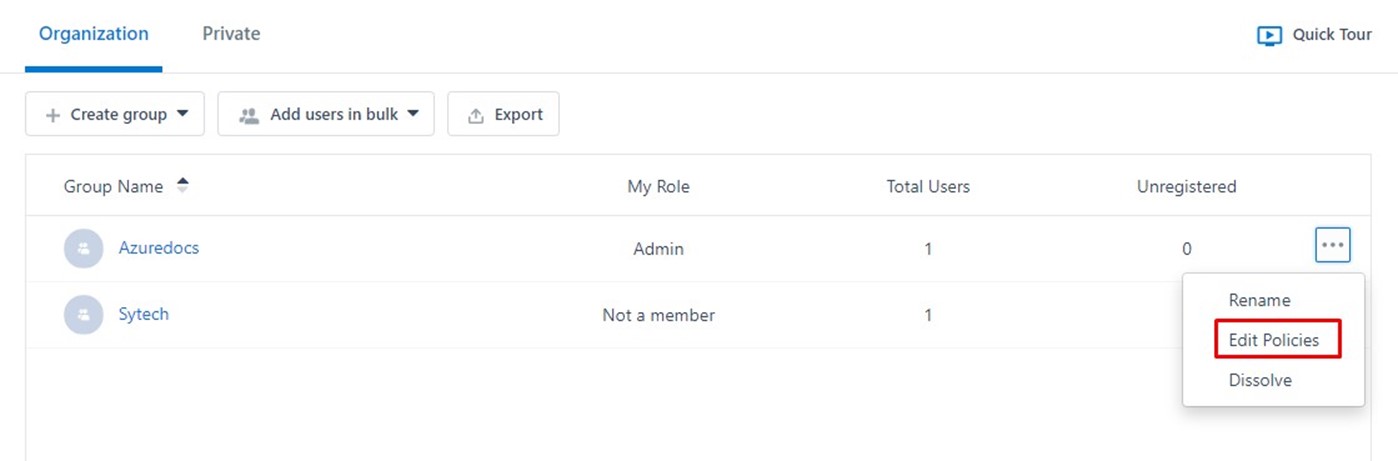Click the people icon on Add users in bulk
The image size is (1398, 461).
click(x=249, y=115)
